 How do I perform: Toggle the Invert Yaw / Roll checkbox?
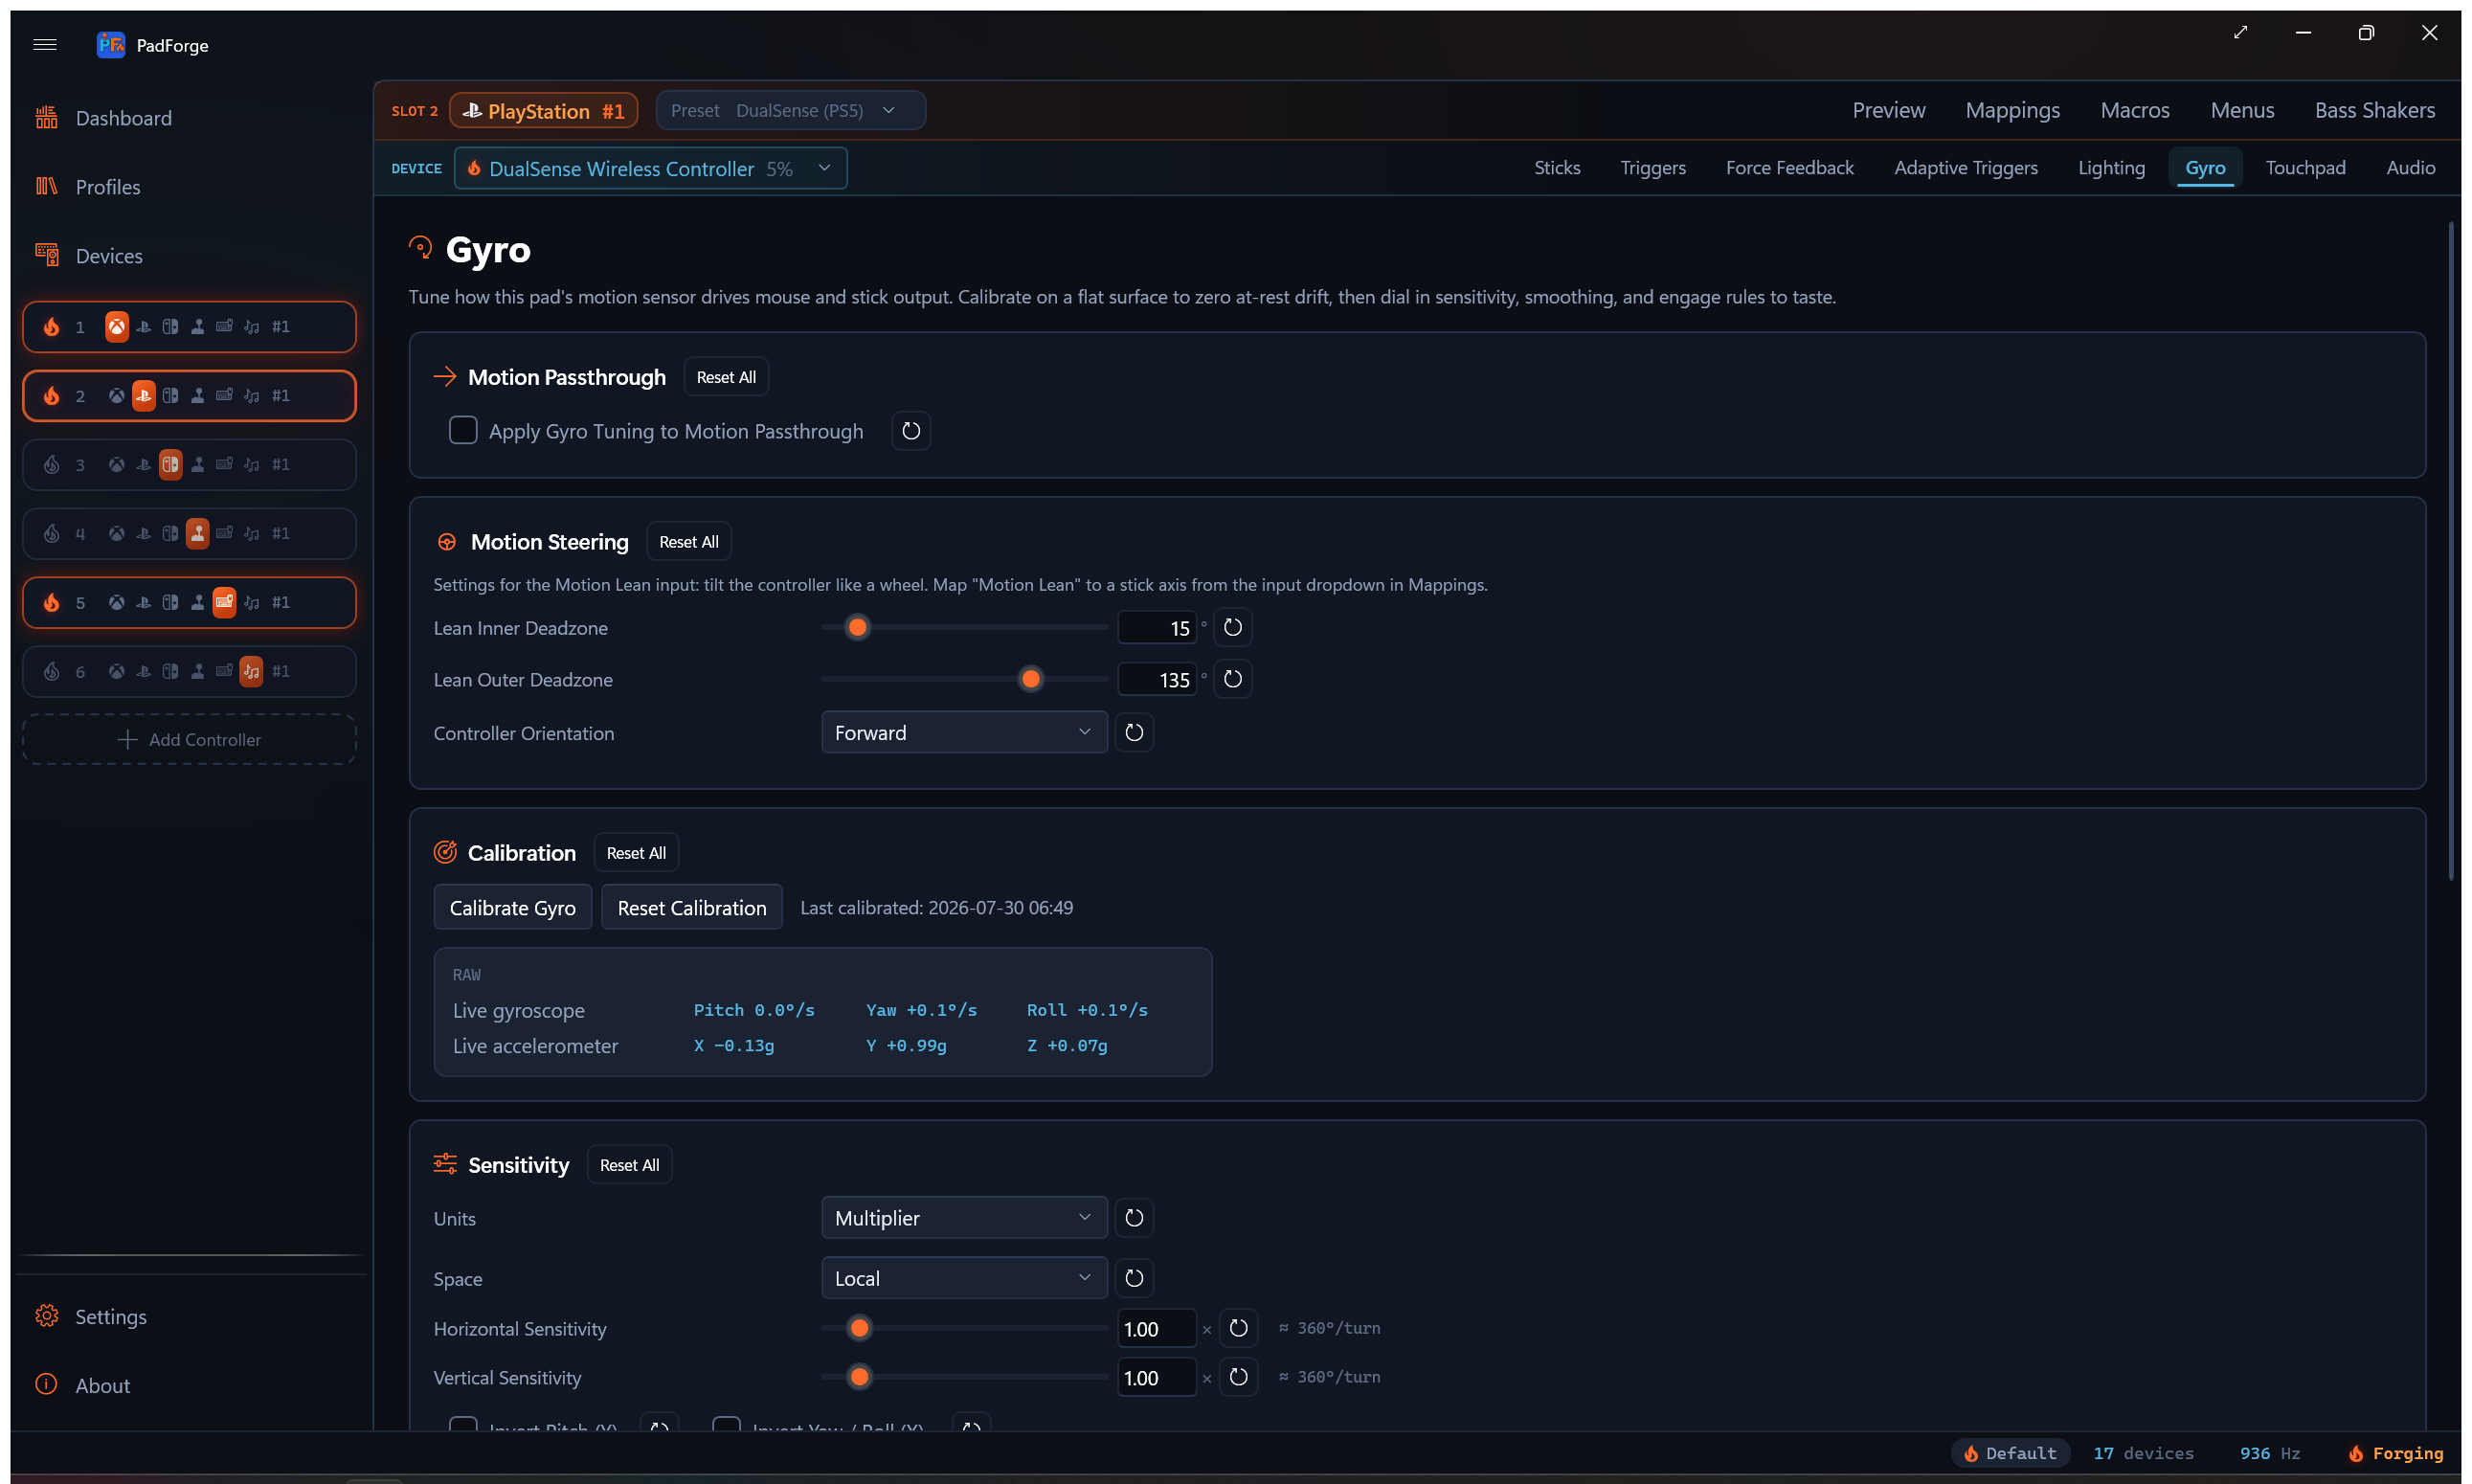click(726, 1424)
